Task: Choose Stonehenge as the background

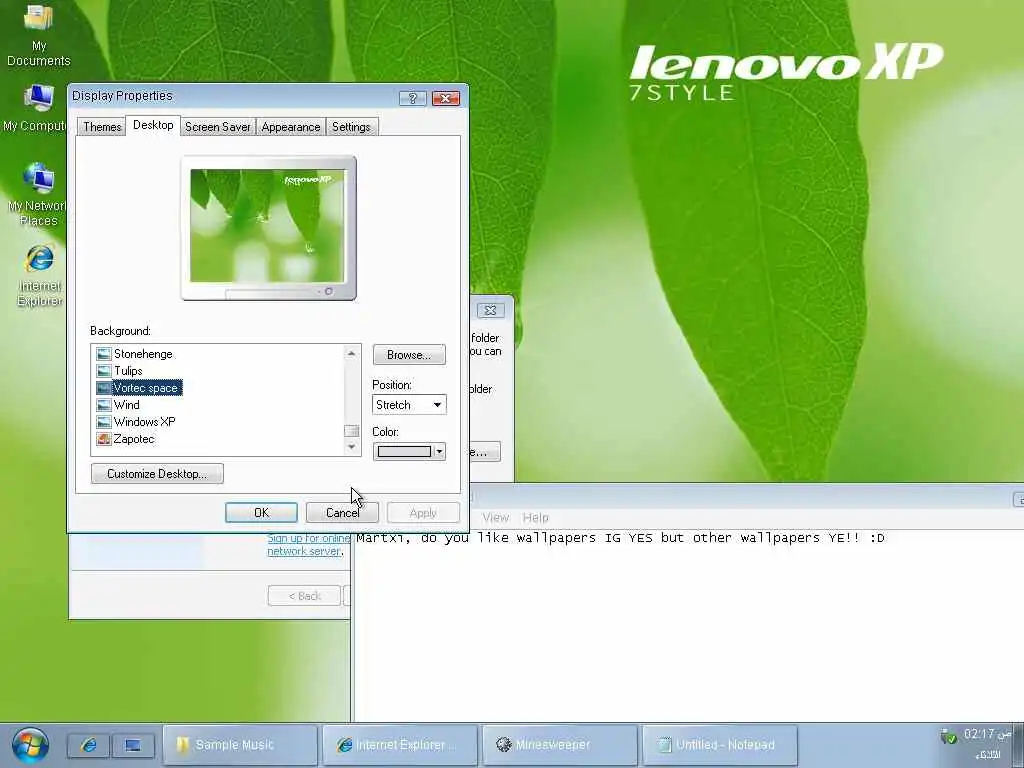Action: (143, 354)
